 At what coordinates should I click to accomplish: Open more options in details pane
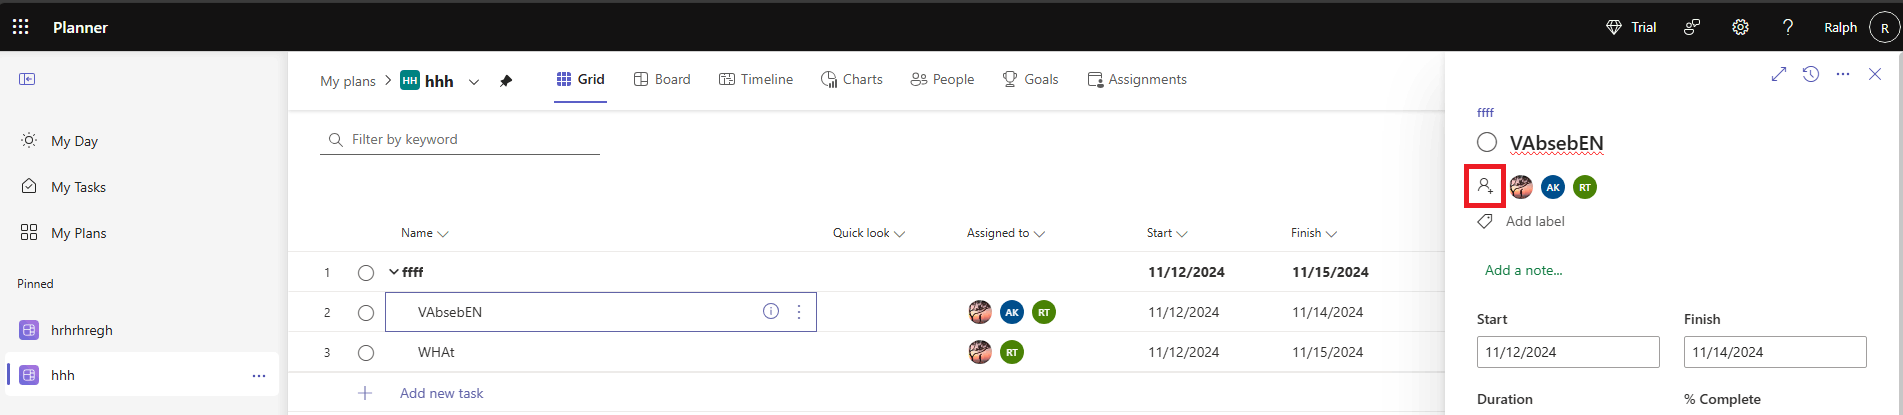click(x=1843, y=74)
